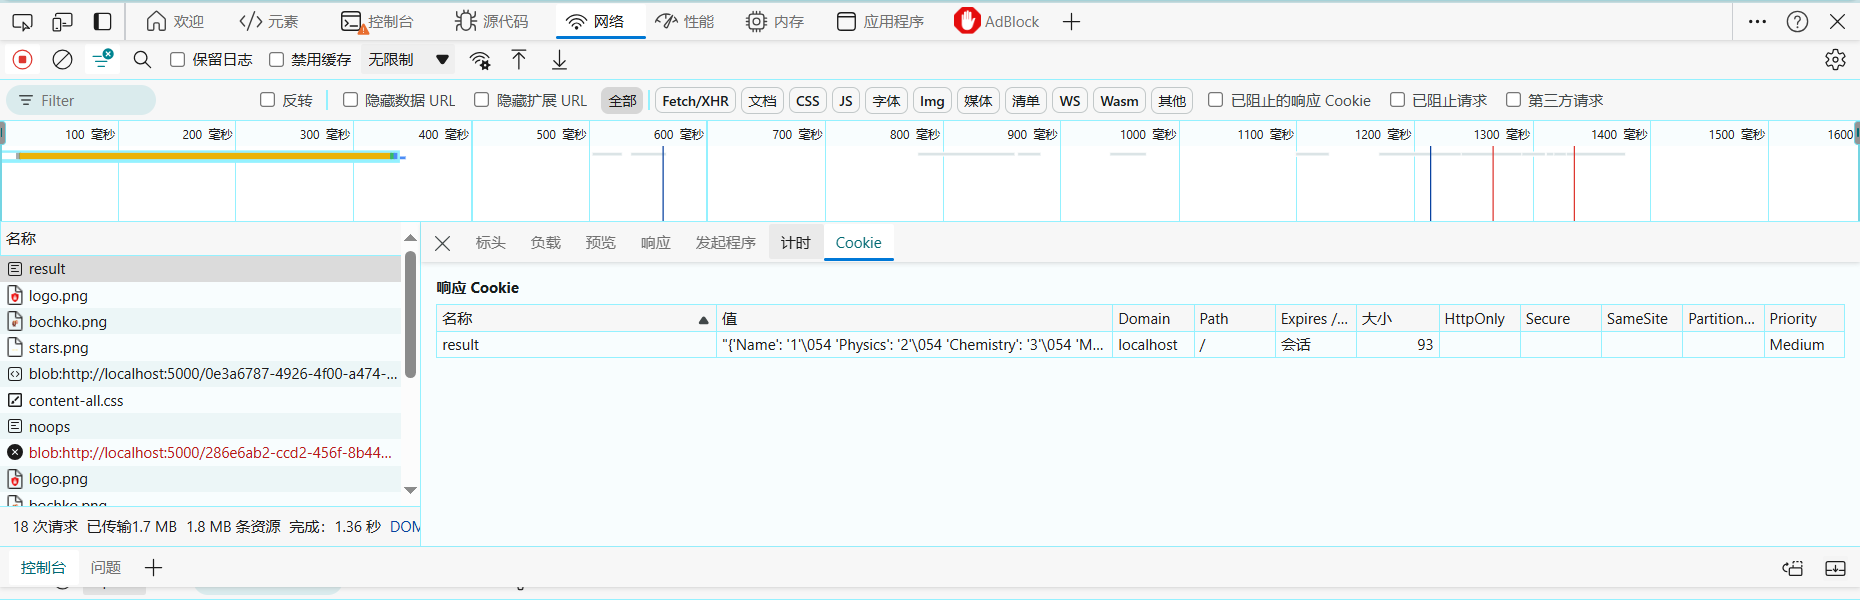Open network settings gear icon
The height and width of the screenshot is (600, 1860).
click(x=1835, y=60)
